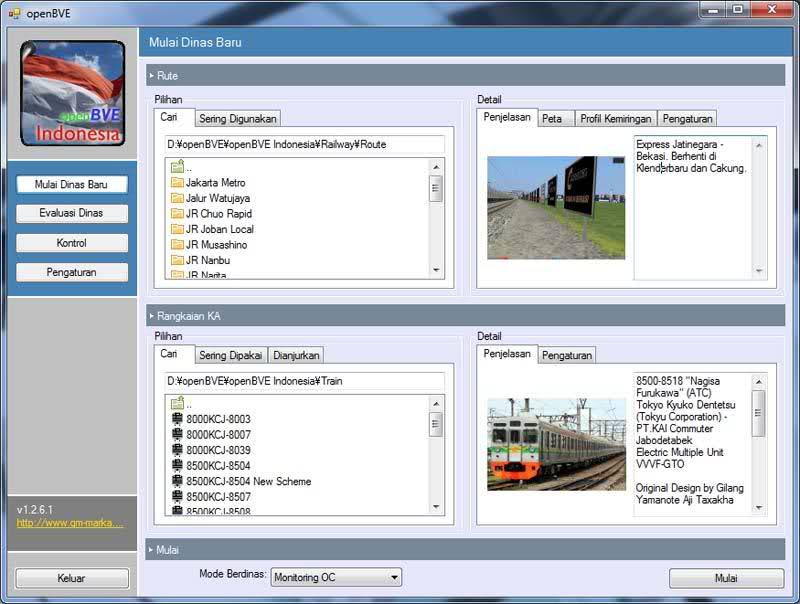Select 8500KCJ-8504 New Scheme text row
This screenshot has width=800, height=604.
tap(248, 481)
